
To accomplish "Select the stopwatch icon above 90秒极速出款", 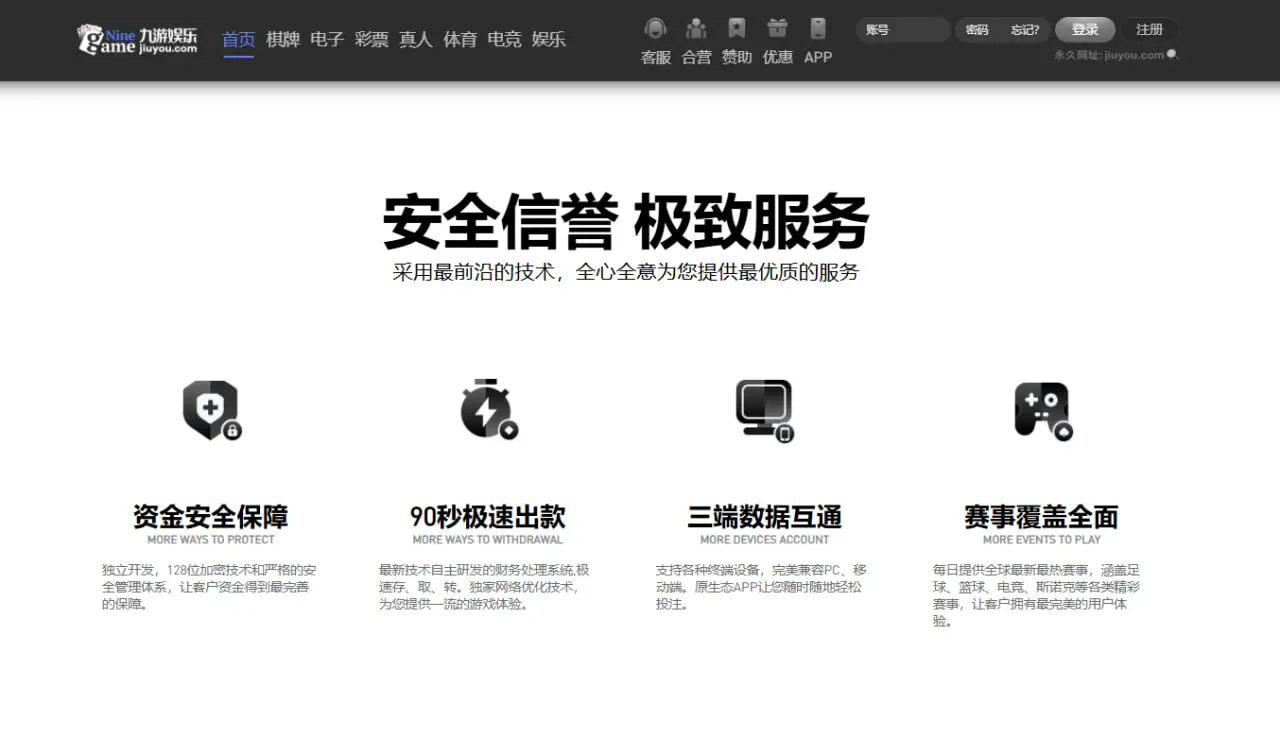I will 488,410.
